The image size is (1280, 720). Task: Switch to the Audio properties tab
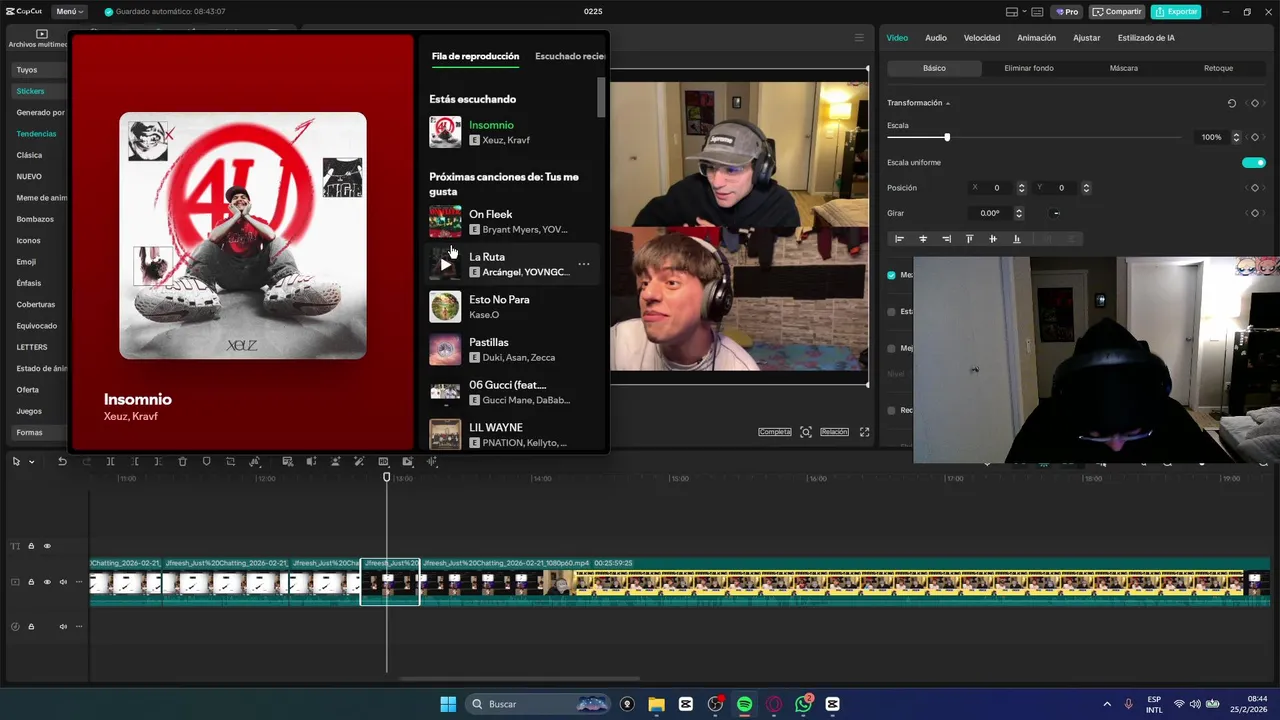click(936, 38)
